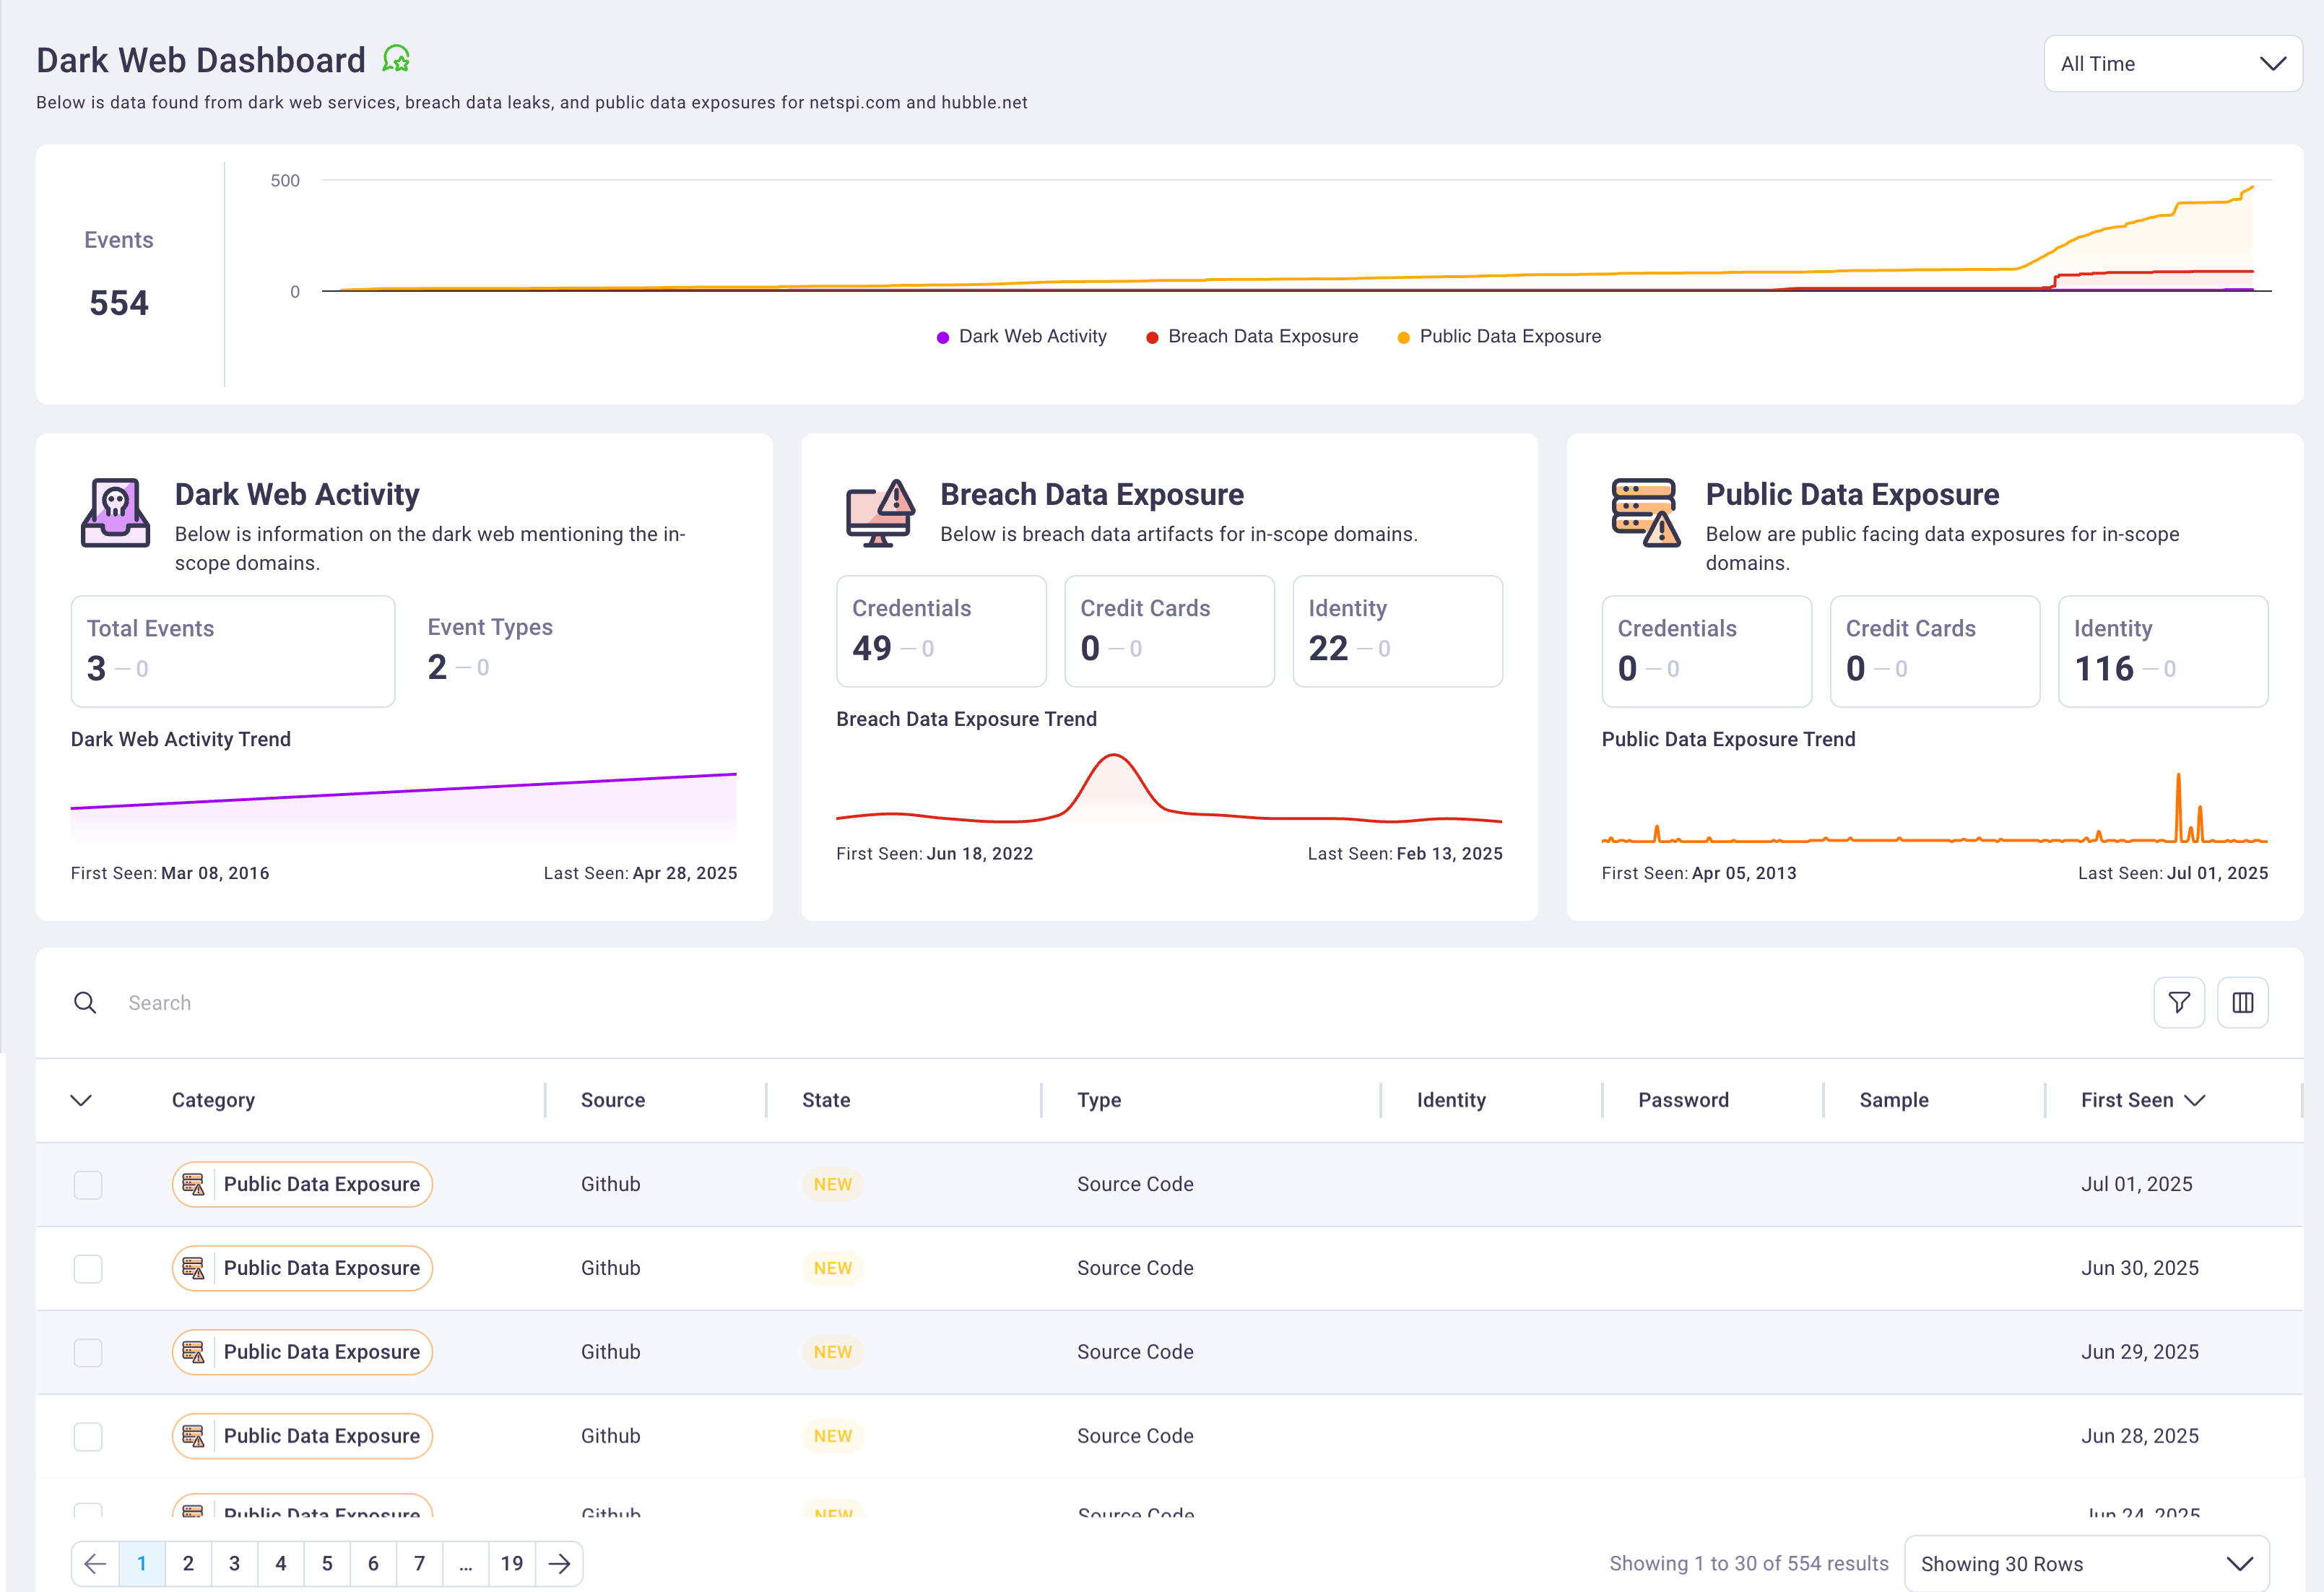Image resolution: width=2324 pixels, height=1592 pixels.
Task: Tick the checkbox for Jul 01, 2025 row
Action: [88, 1185]
